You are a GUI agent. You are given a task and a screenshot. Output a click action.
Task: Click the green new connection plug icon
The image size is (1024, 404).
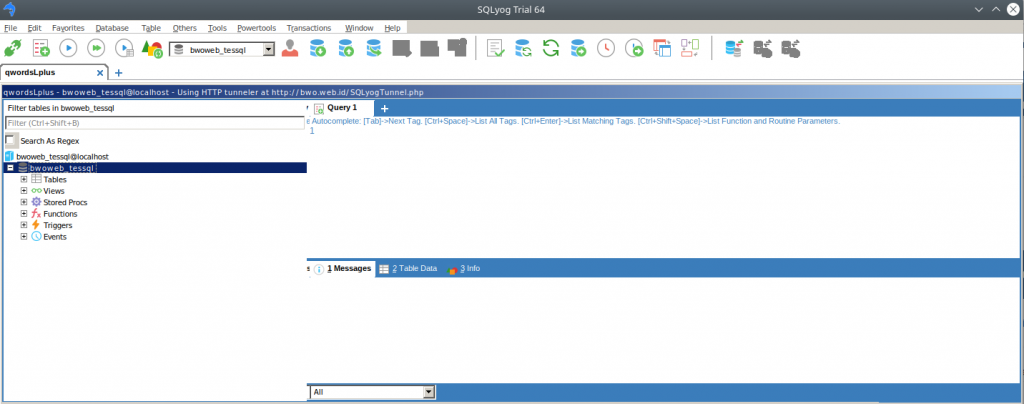[13, 48]
